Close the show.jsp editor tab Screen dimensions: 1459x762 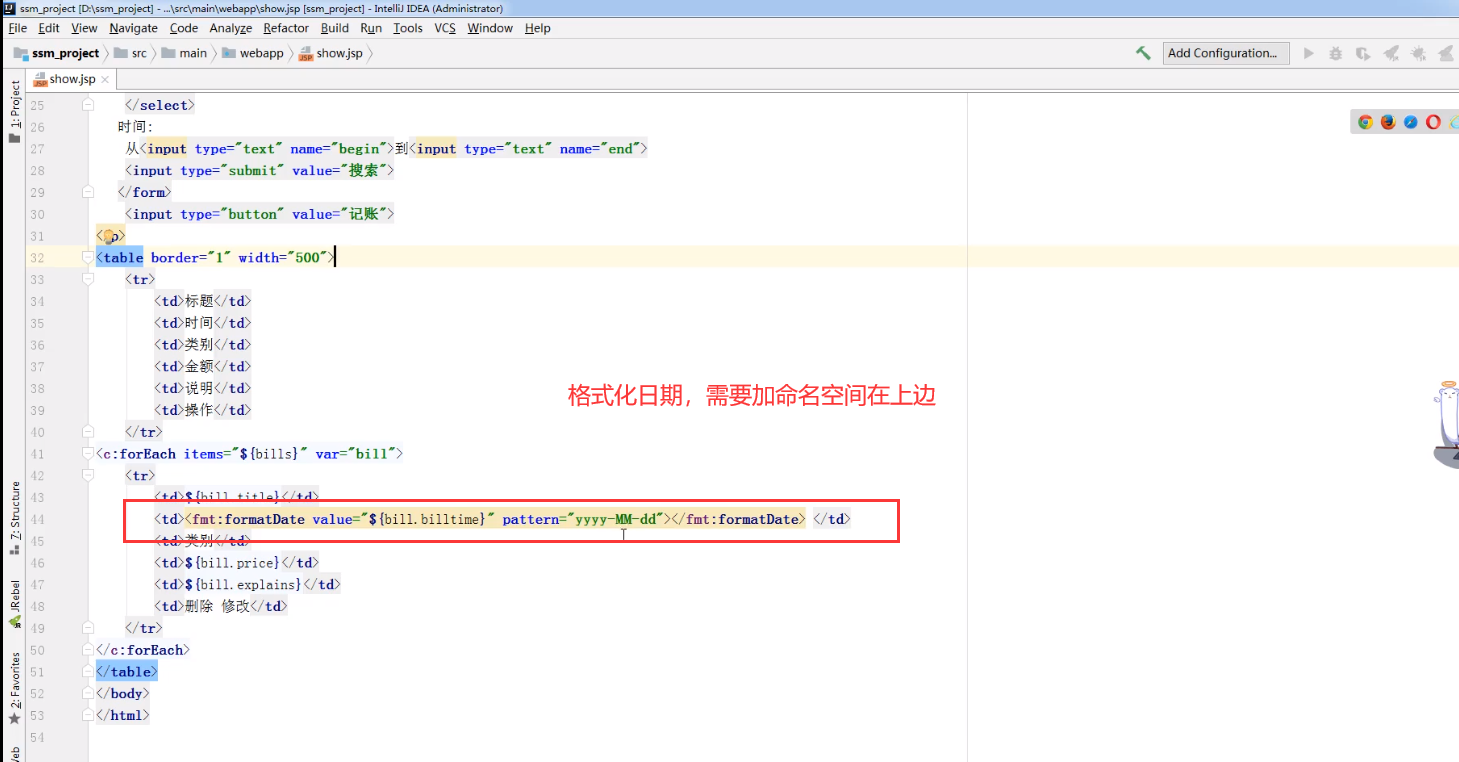(x=107, y=79)
